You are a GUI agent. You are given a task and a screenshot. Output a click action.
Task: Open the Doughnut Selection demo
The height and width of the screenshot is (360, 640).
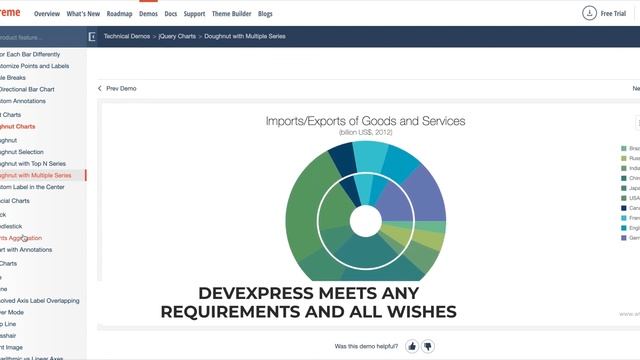coord(22,152)
